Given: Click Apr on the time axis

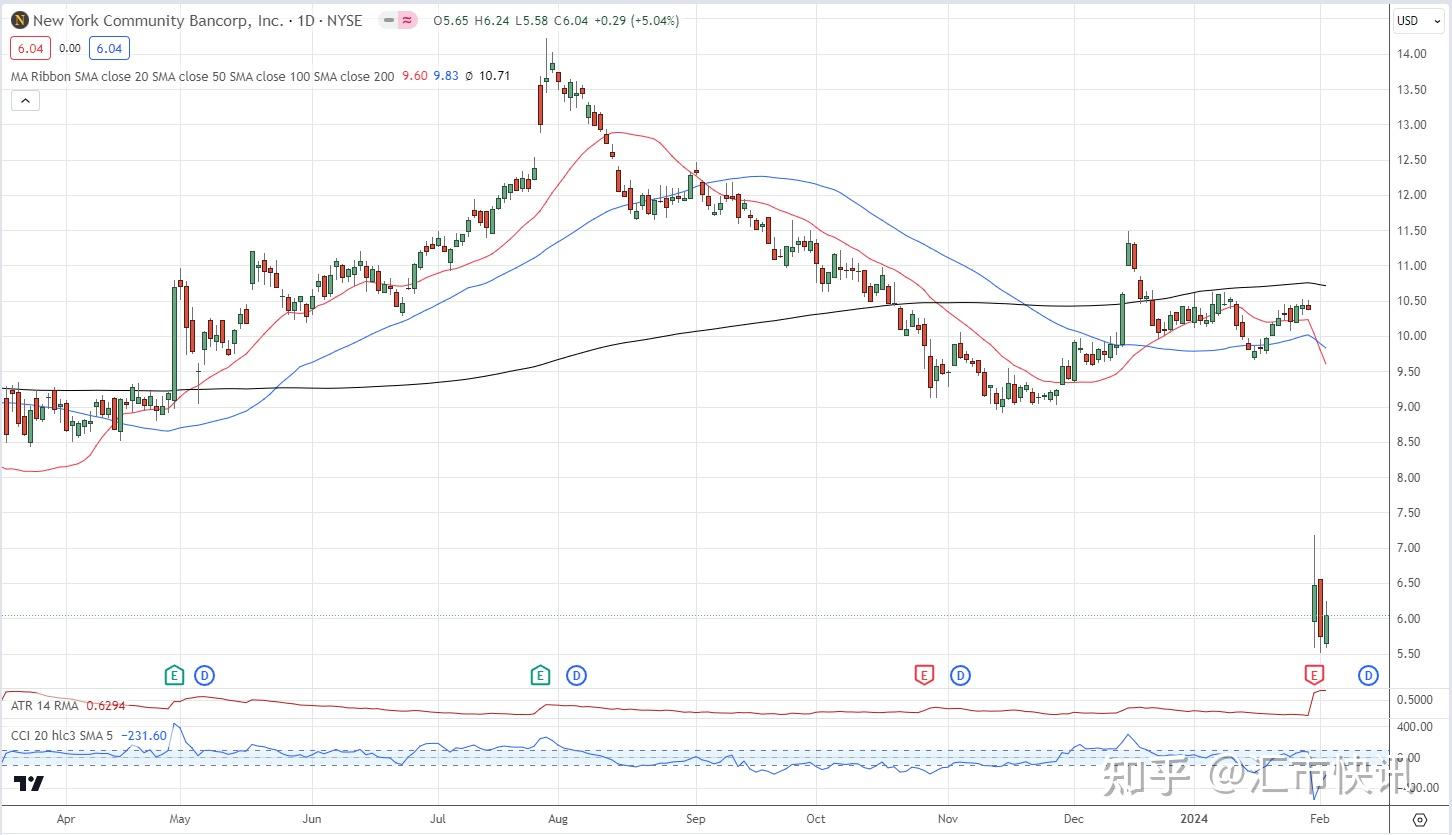Looking at the screenshot, I should click(x=67, y=818).
